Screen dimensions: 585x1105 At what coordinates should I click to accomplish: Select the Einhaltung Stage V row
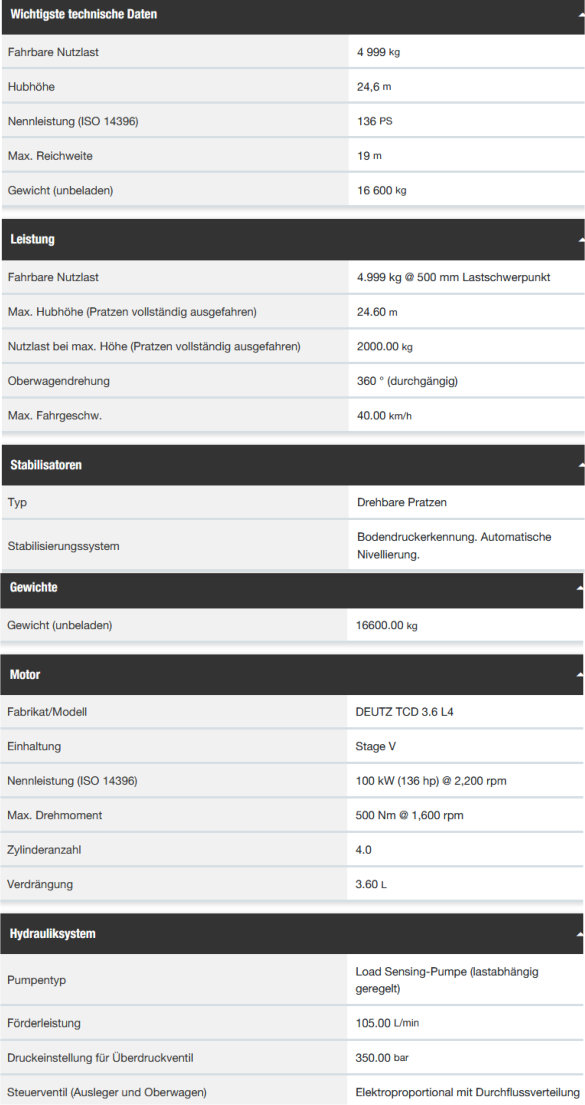(x=292, y=746)
